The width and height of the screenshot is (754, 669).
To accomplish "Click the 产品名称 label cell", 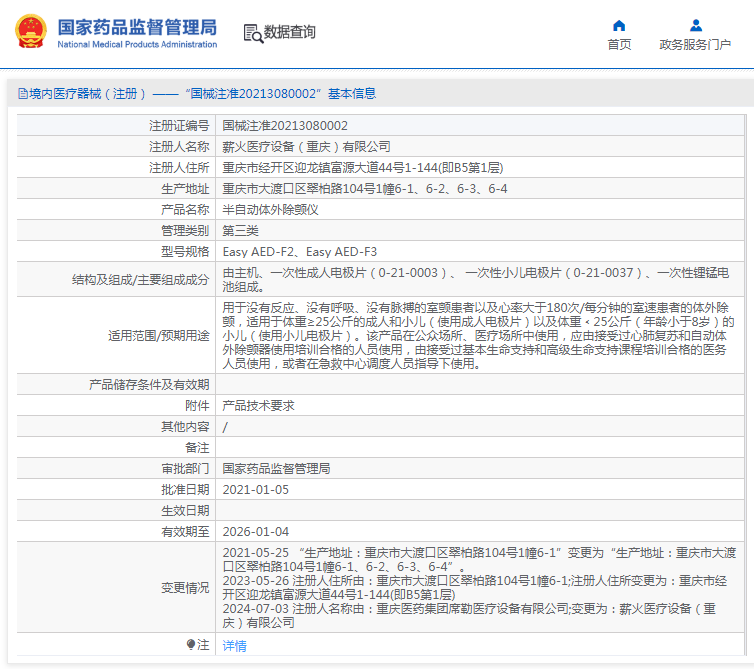I will pos(116,210).
